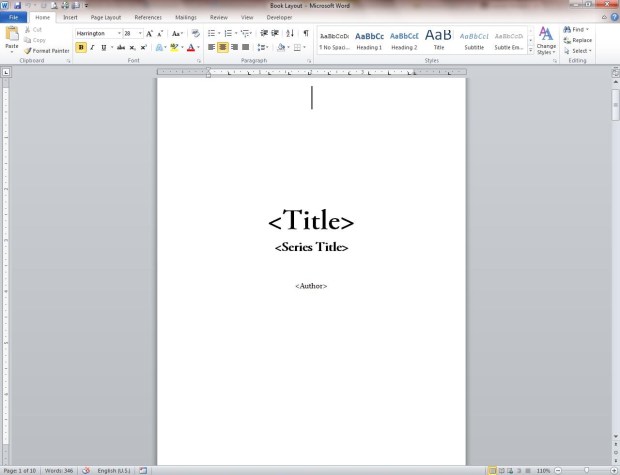Click the Clear Formatting icon
The image size is (620, 475).
195,34
